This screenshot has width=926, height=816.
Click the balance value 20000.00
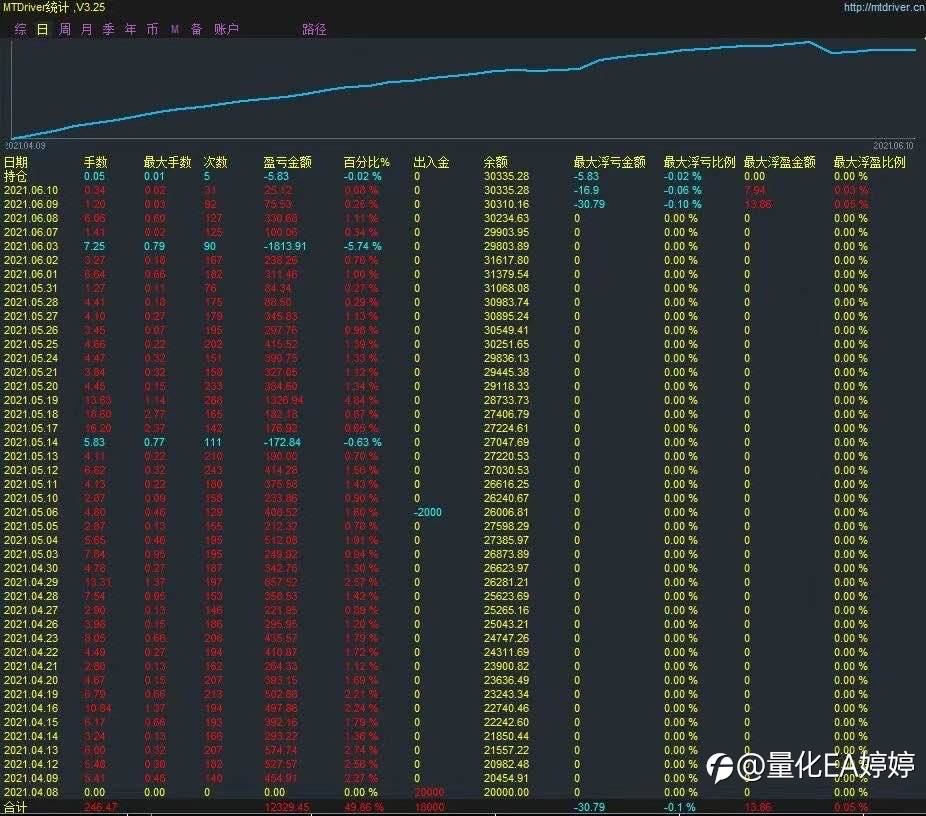(x=506, y=792)
